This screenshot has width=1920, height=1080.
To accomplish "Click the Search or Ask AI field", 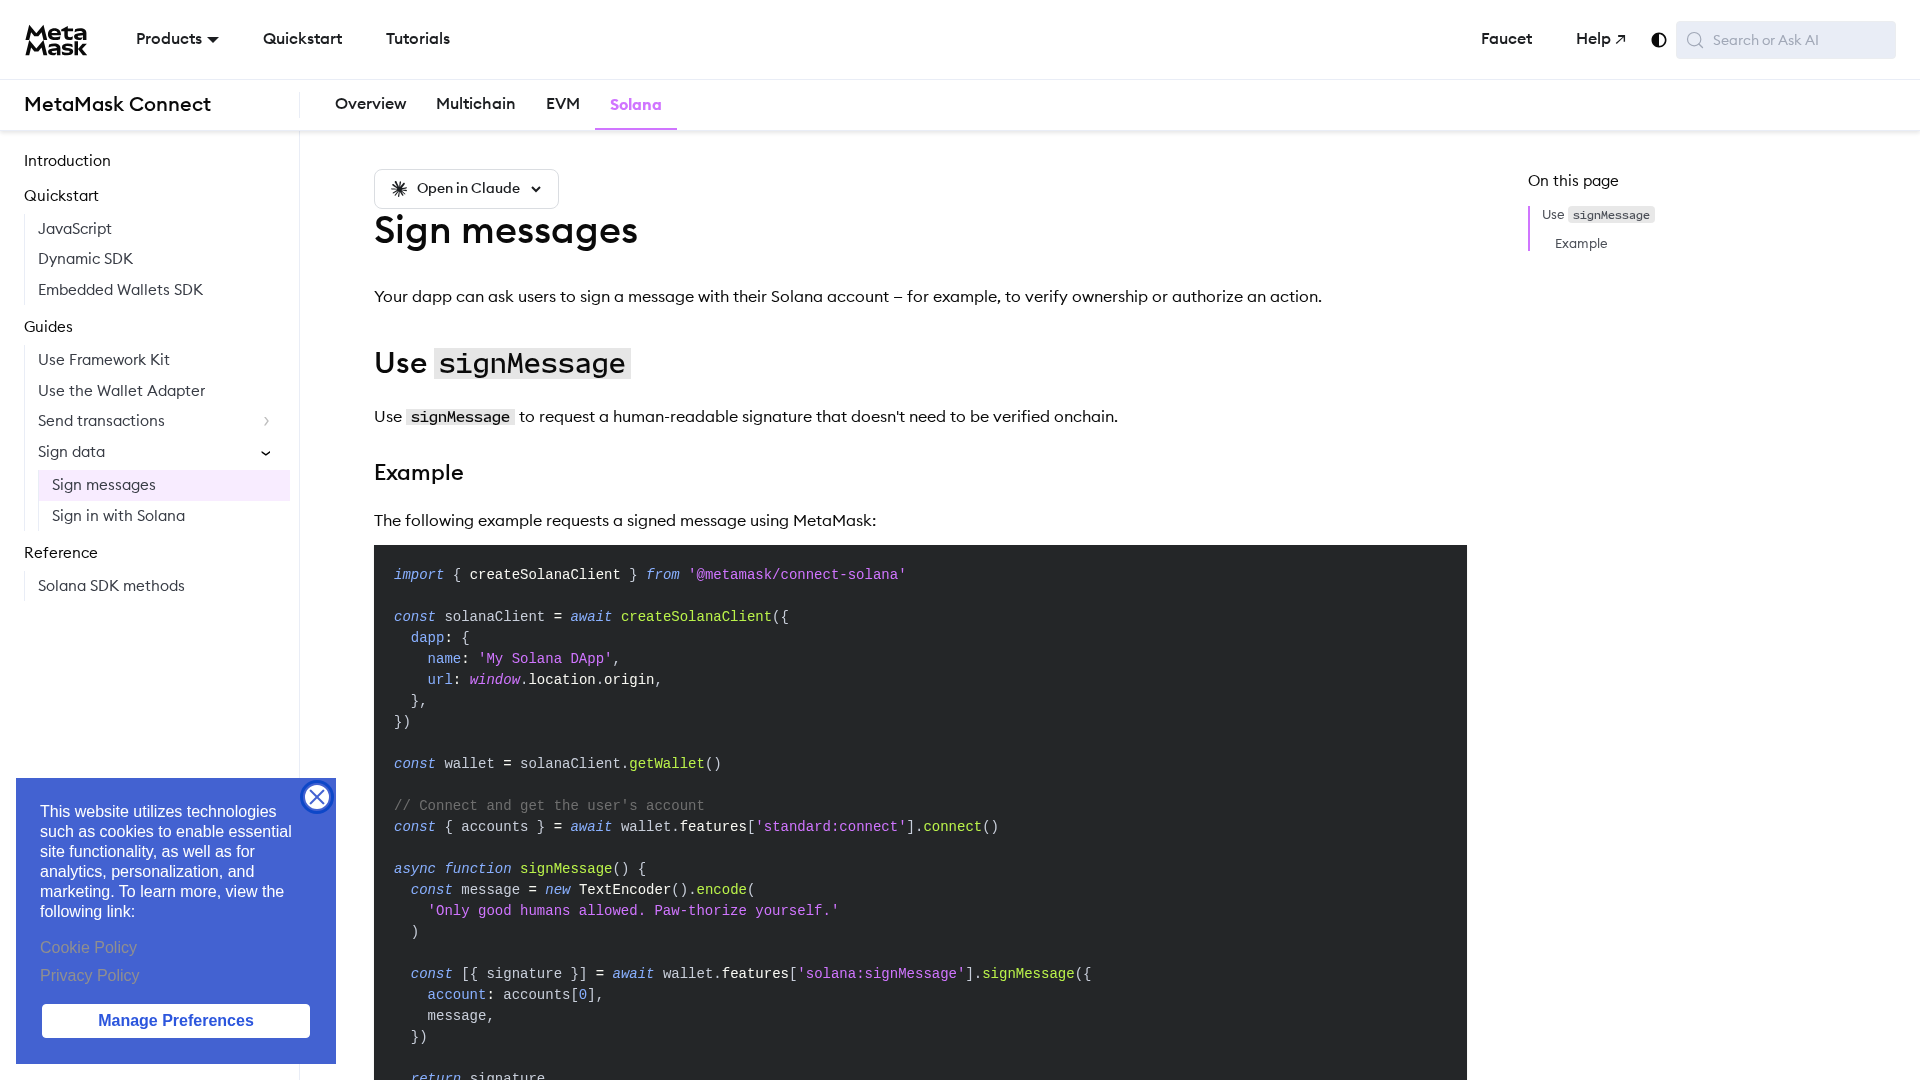I will pos(1786,40).
